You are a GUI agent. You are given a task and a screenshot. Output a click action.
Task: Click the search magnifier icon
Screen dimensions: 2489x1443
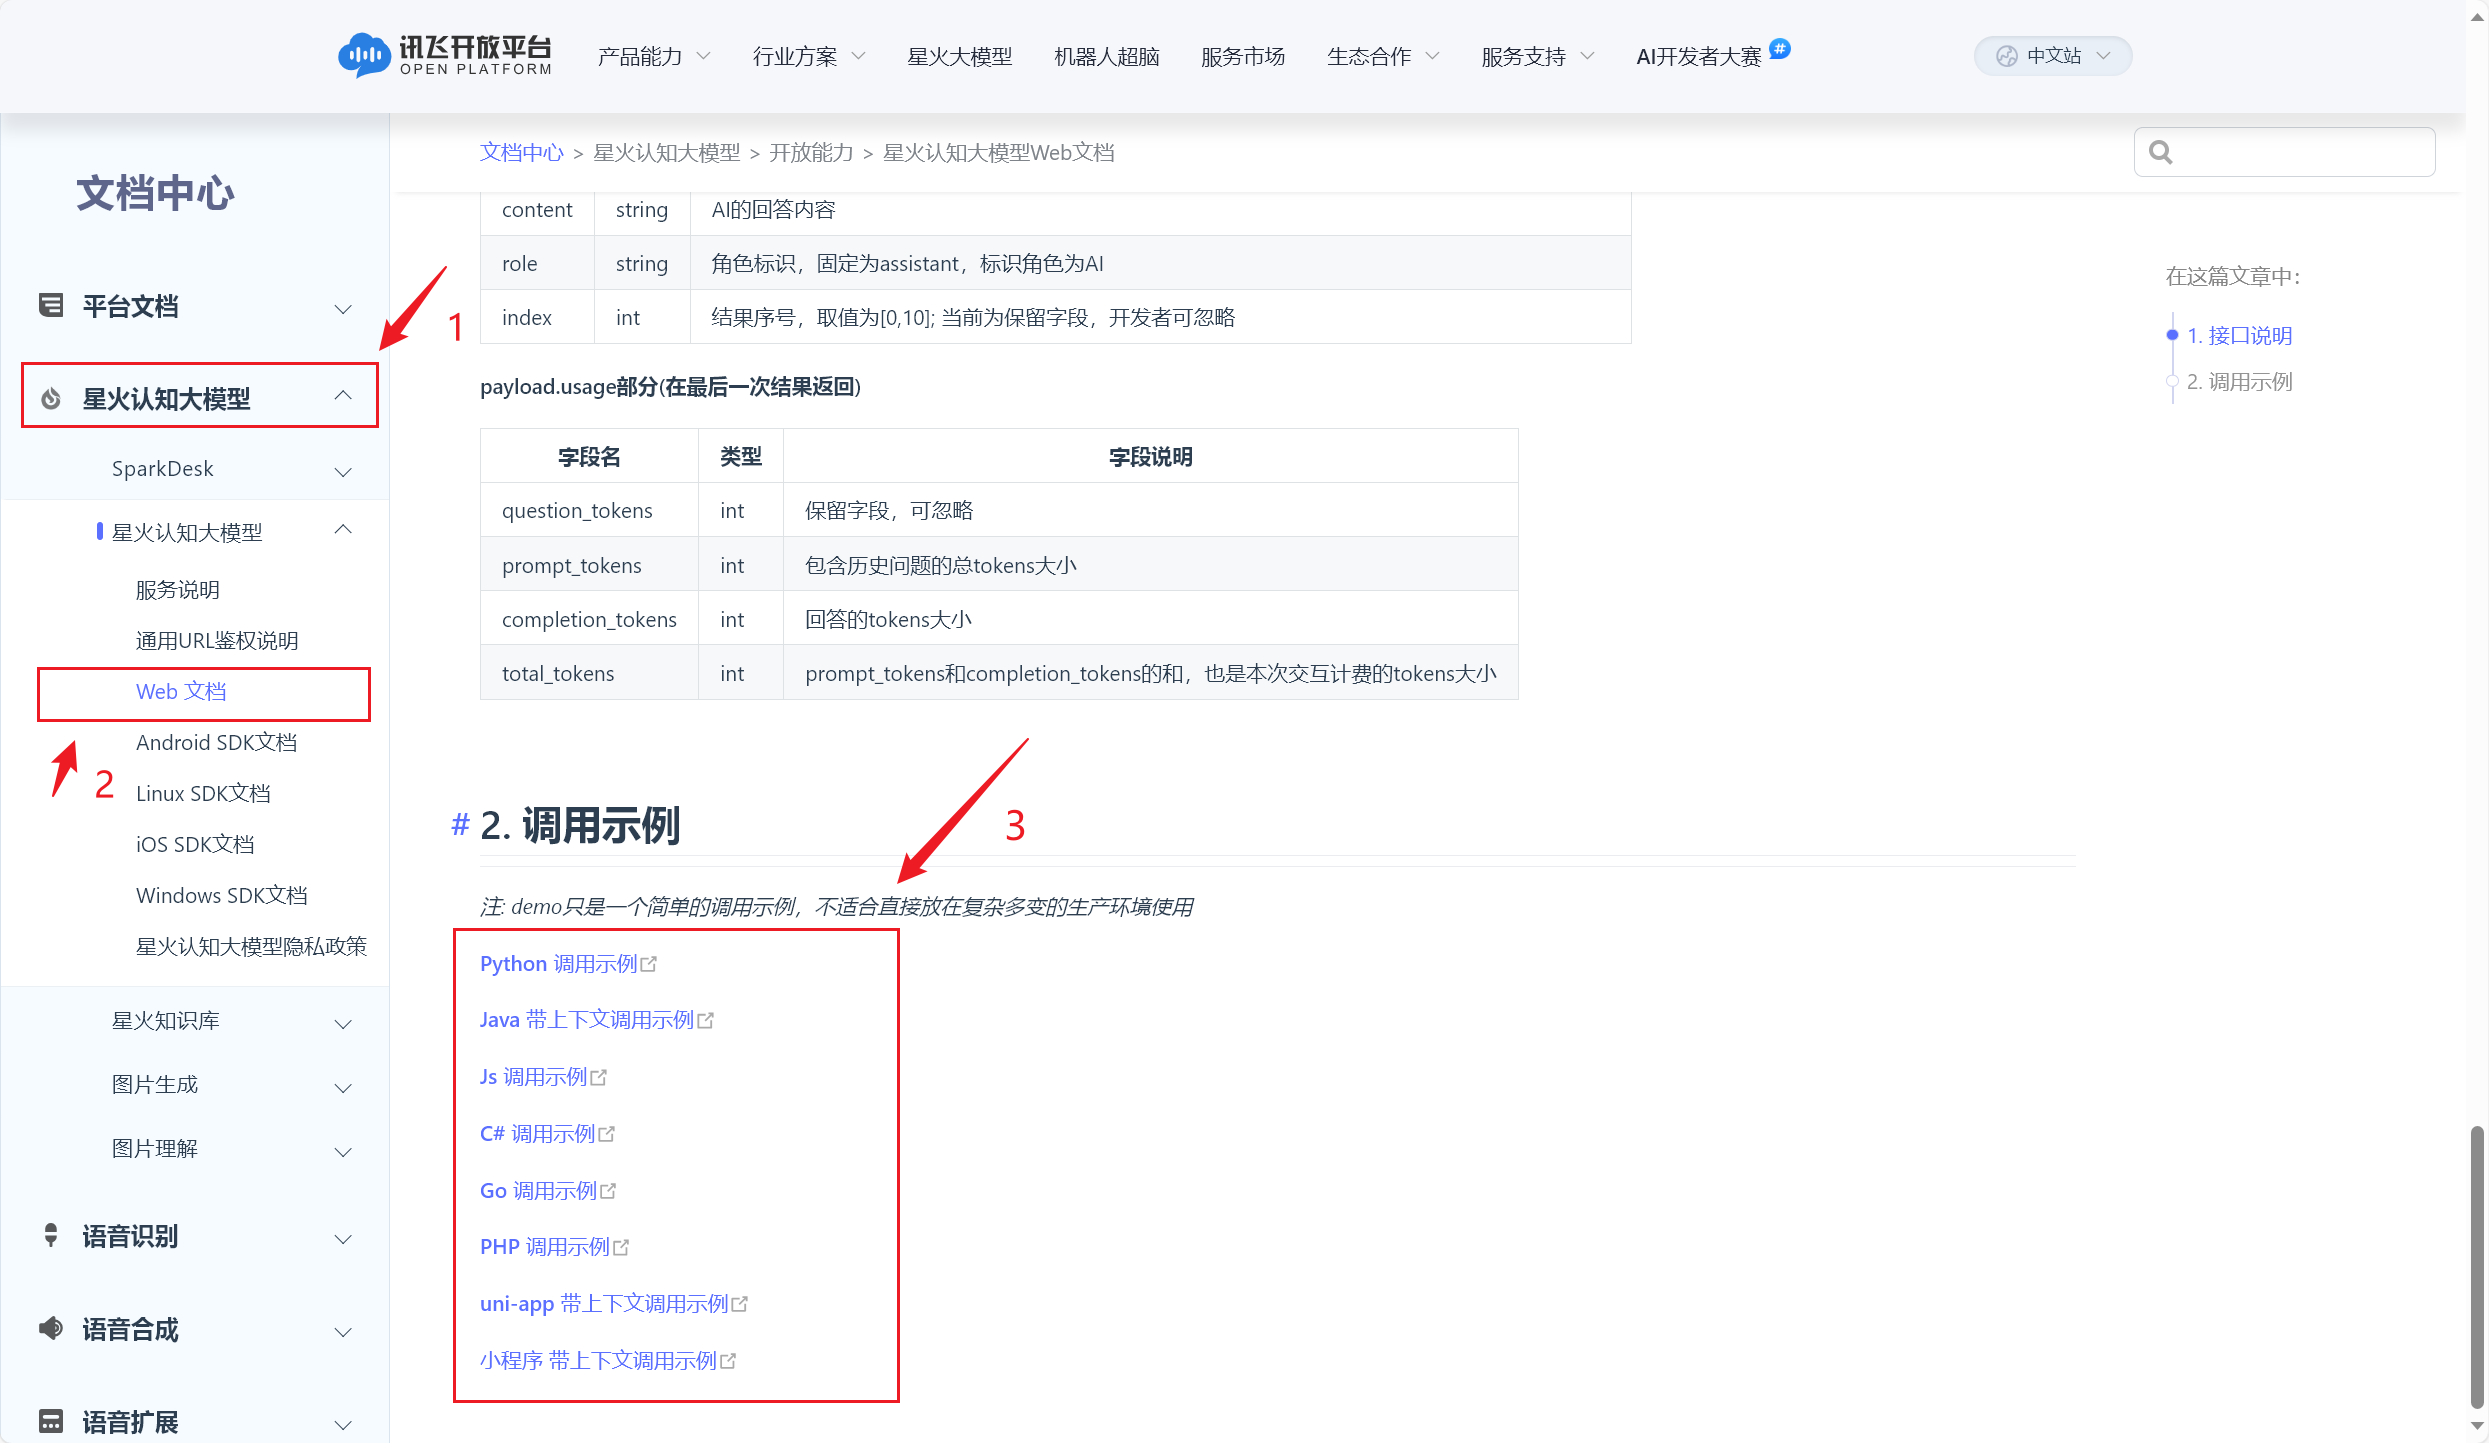[2161, 152]
